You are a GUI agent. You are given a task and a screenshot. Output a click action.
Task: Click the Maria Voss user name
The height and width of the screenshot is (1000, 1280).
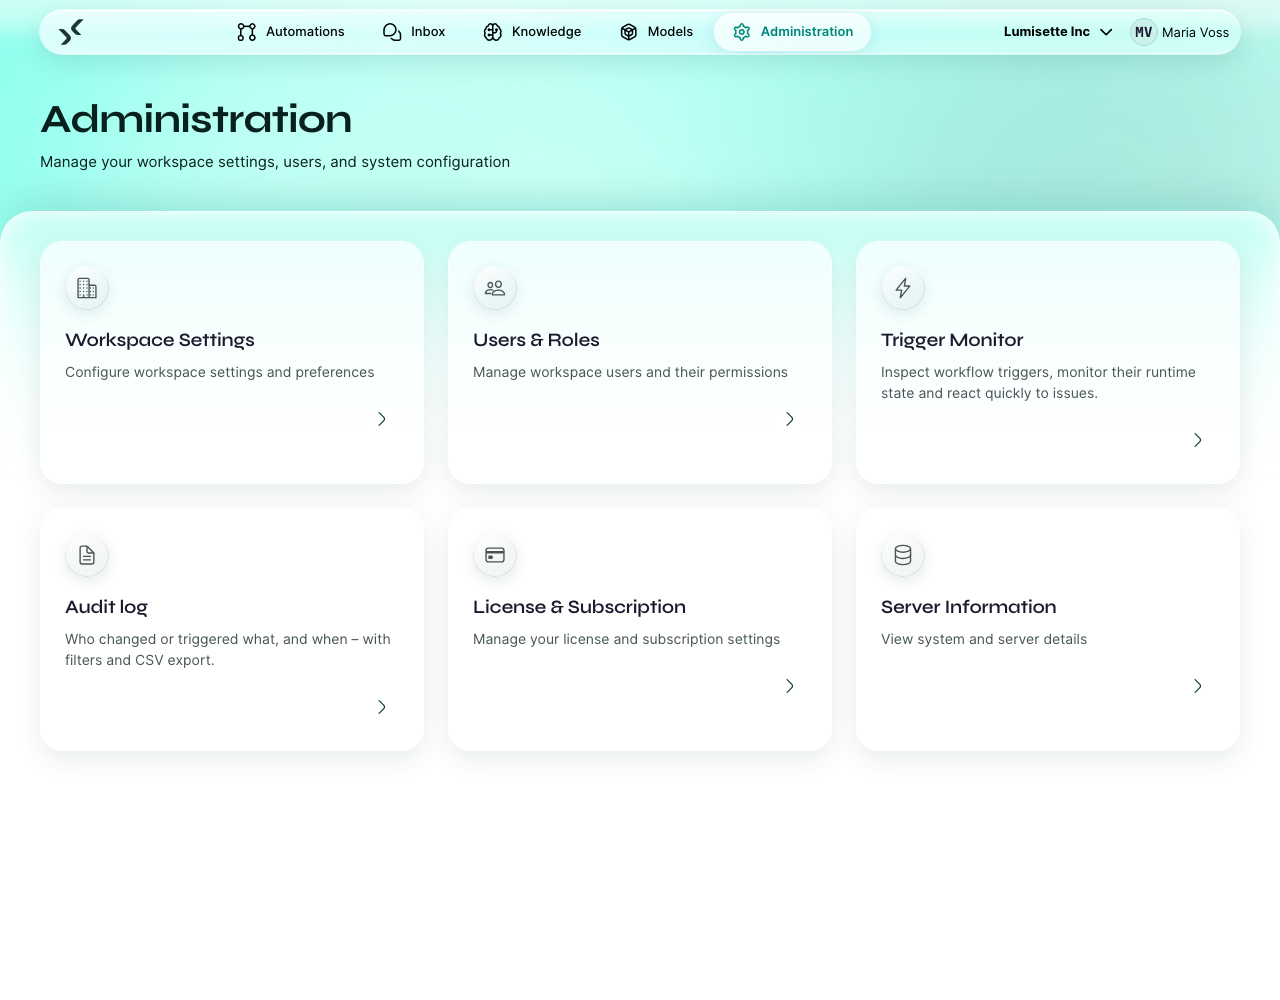(x=1195, y=32)
